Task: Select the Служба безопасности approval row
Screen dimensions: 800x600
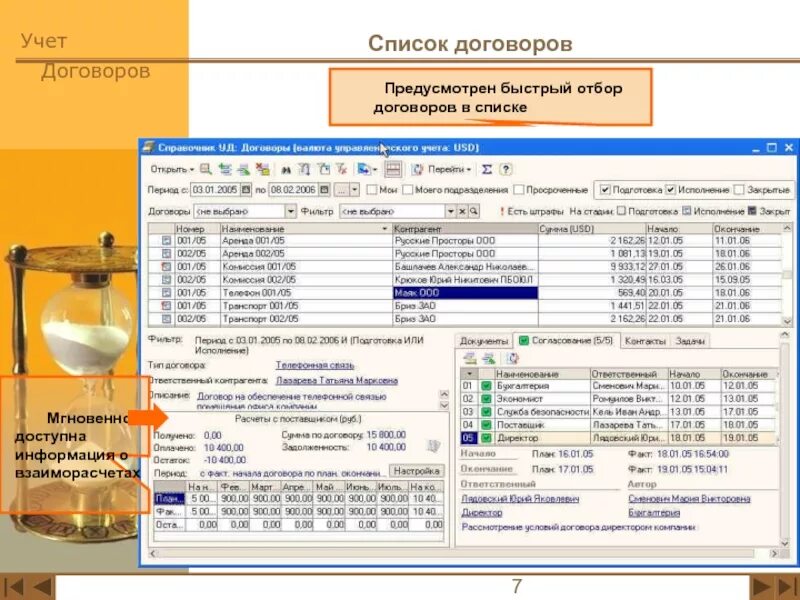Action: pyautogui.click(x=618, y=412)
